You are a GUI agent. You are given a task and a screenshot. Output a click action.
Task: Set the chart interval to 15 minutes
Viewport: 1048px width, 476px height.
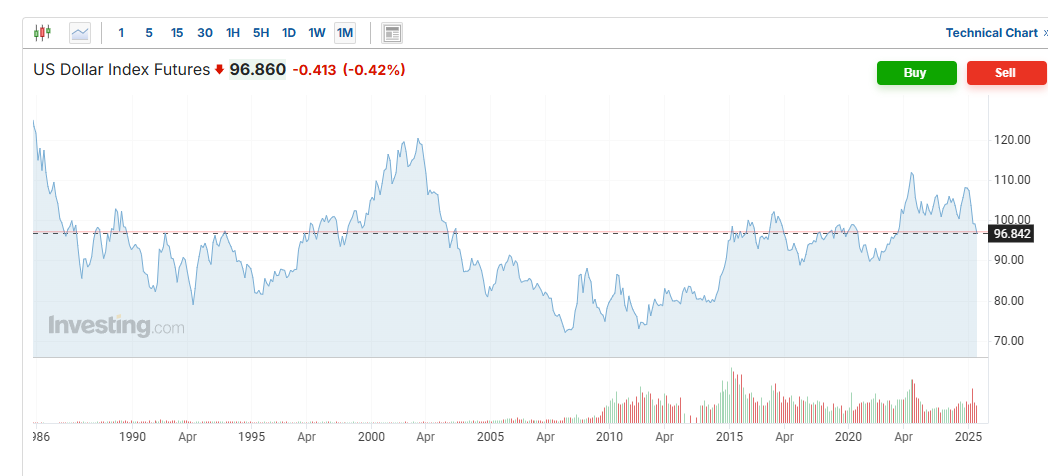pyautogui.click(x=176, y=33)
